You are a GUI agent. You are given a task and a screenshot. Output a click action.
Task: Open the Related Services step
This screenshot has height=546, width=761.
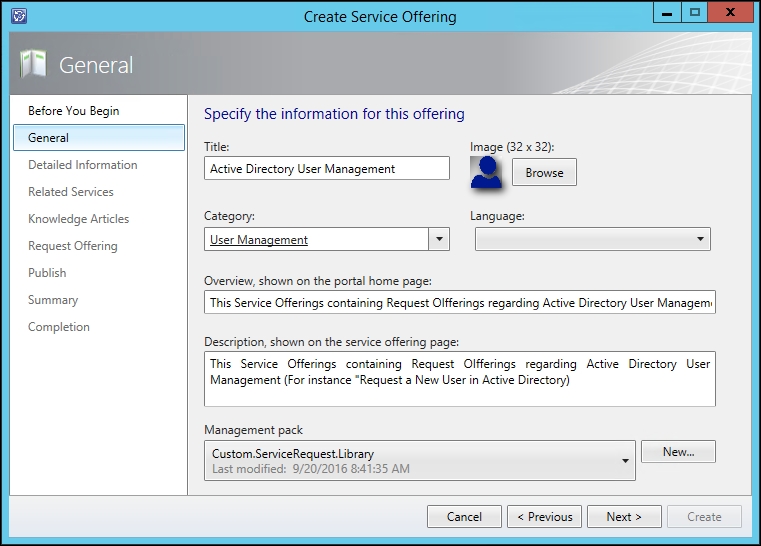click(71, 192)
